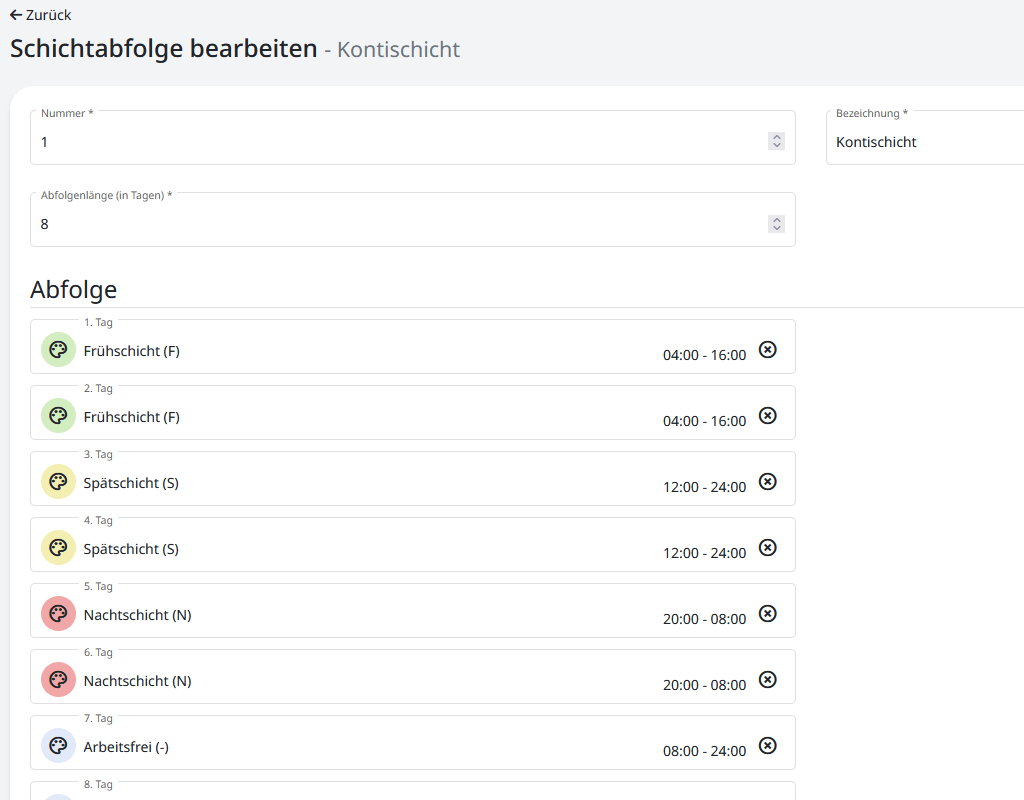Click red palette icon of 5. Tag

(x=58, y=614)
